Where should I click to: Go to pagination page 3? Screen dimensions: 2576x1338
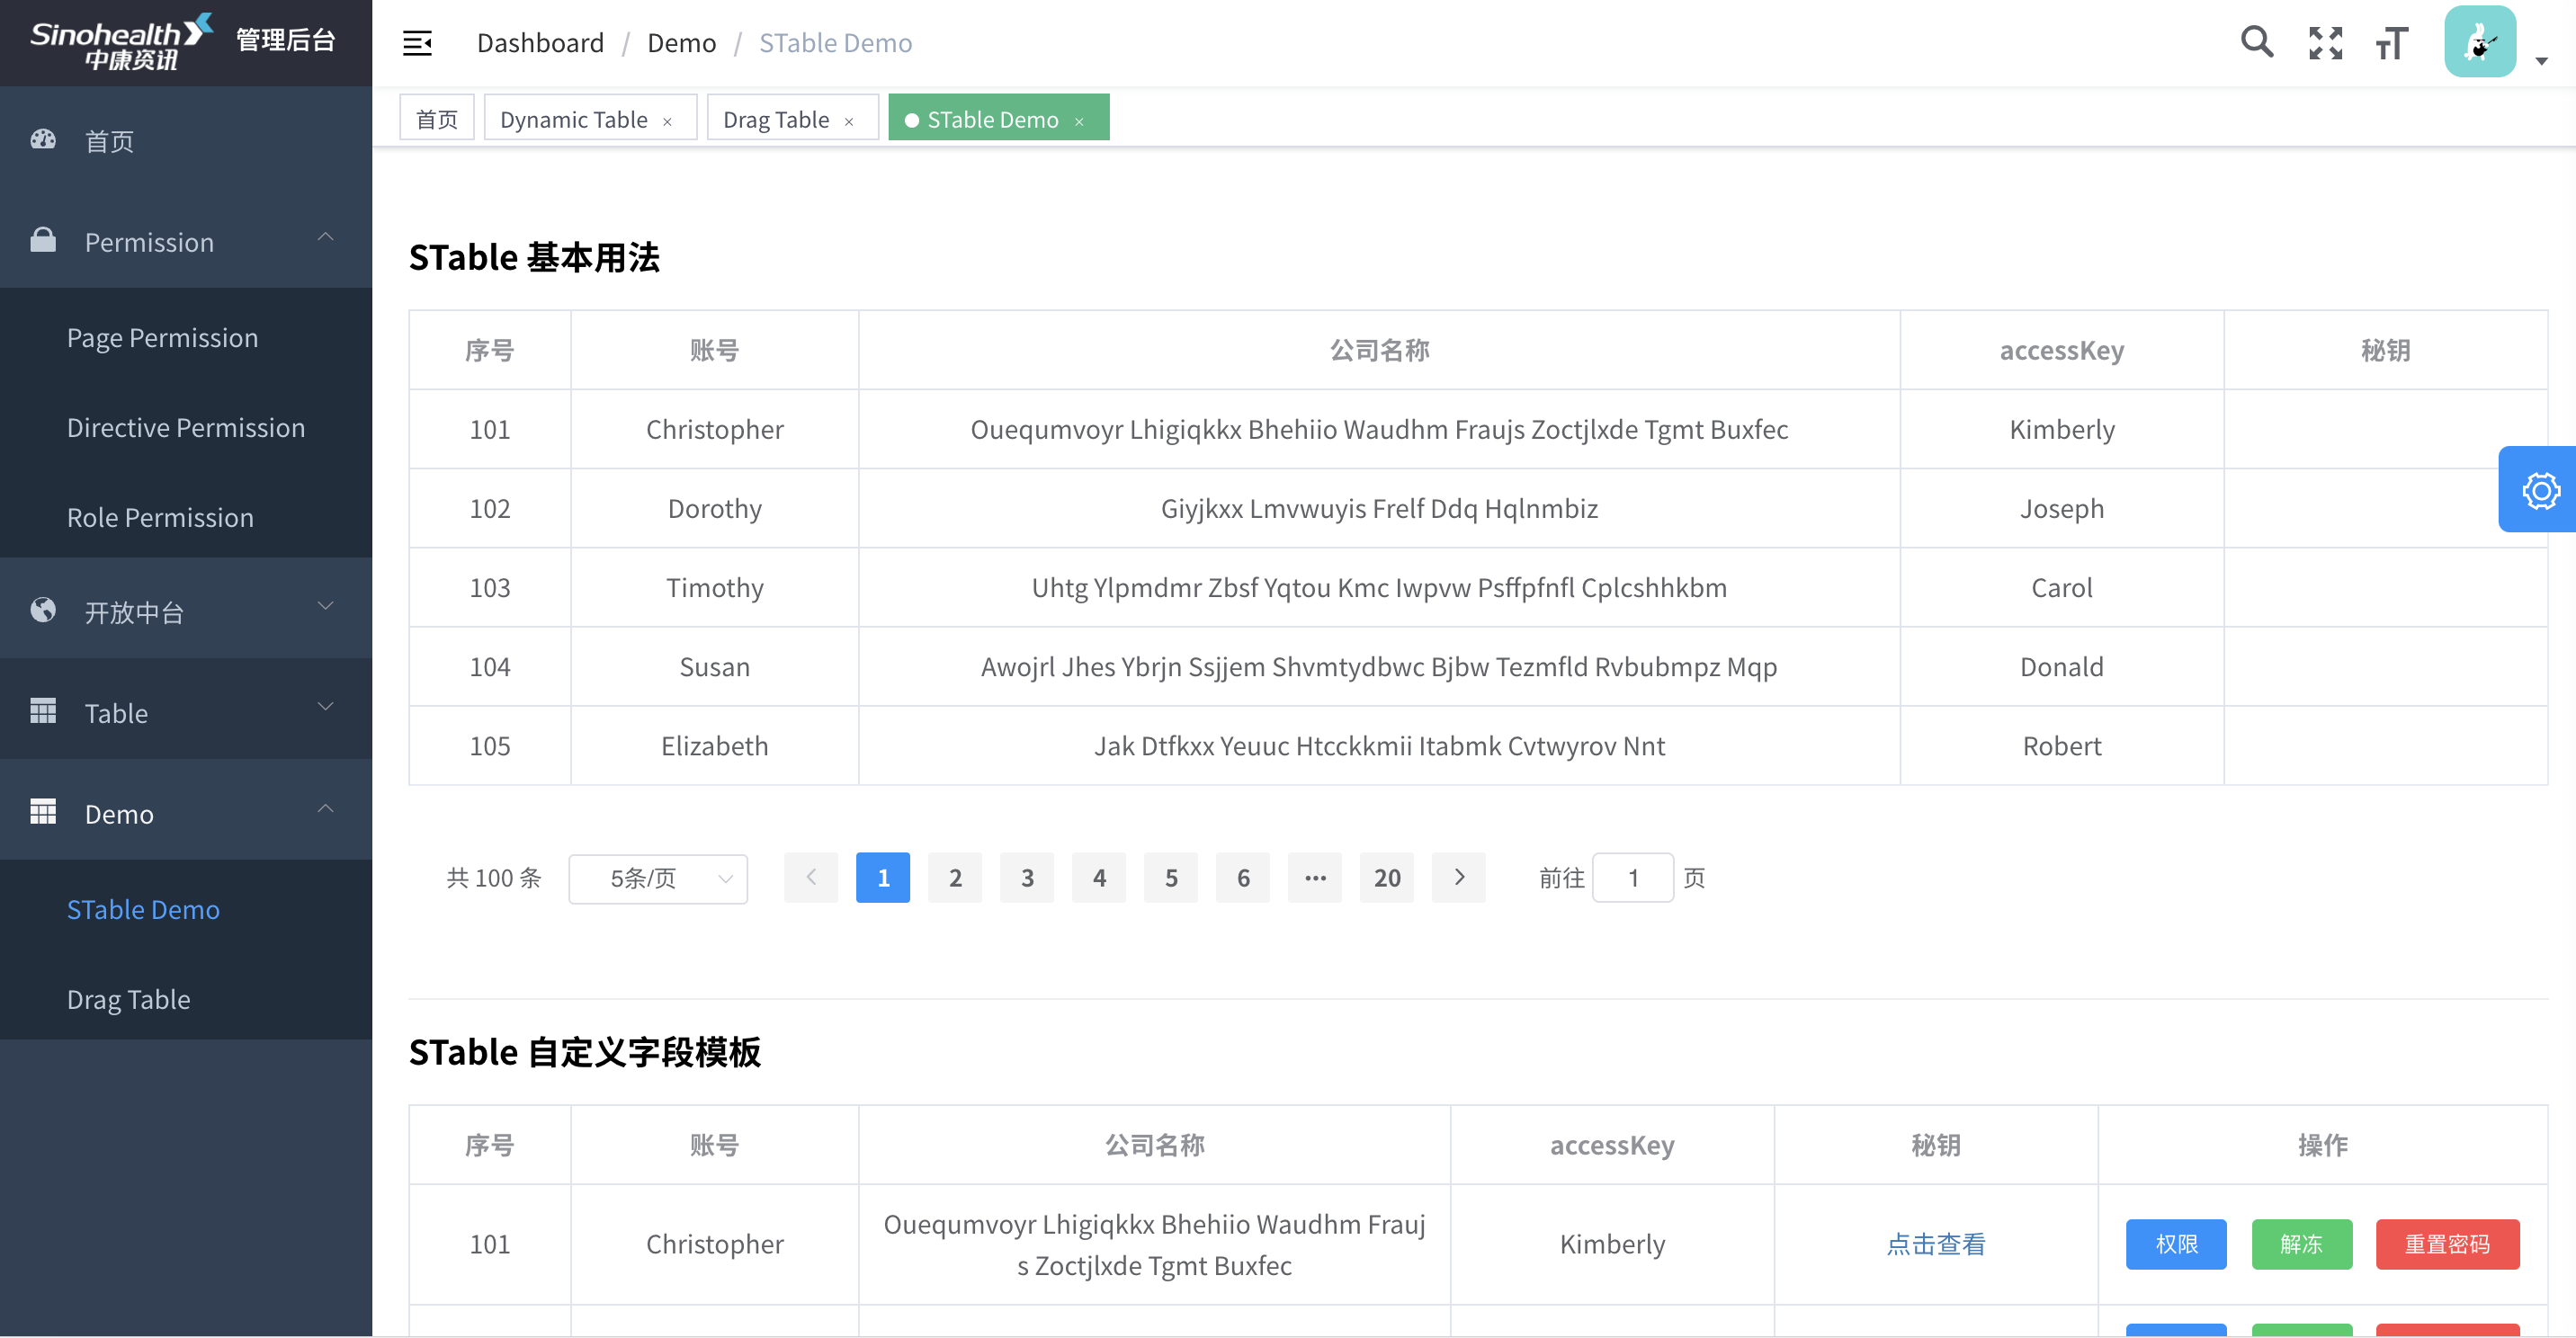1027,878
